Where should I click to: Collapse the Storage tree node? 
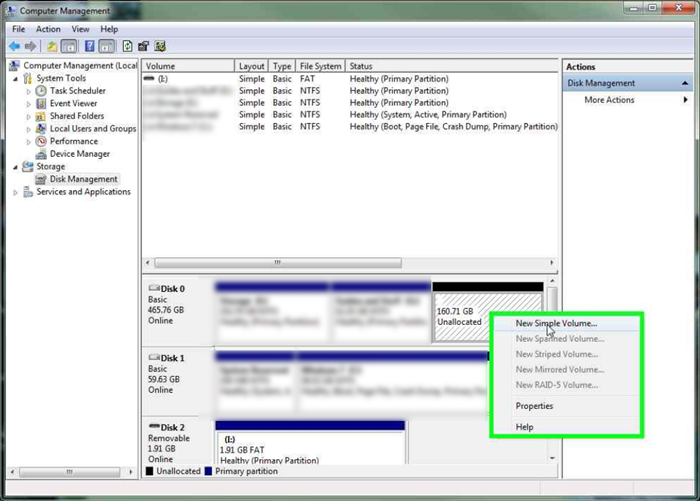(16, 167)
